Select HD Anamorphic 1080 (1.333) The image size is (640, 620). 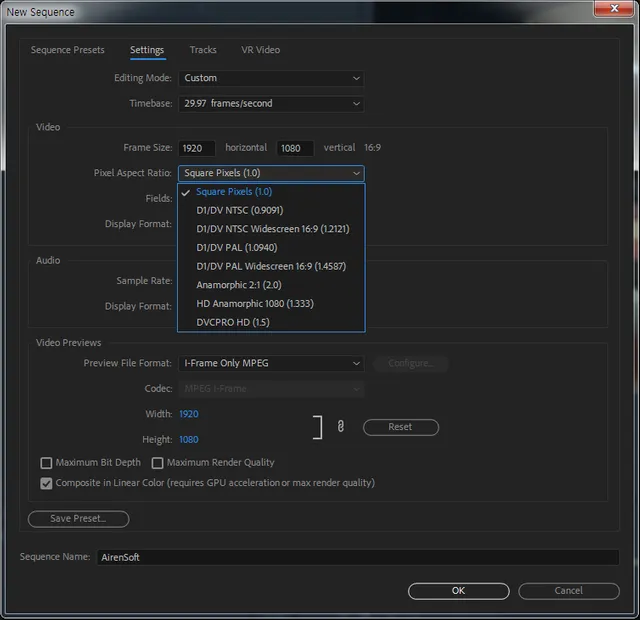[271, 304]
